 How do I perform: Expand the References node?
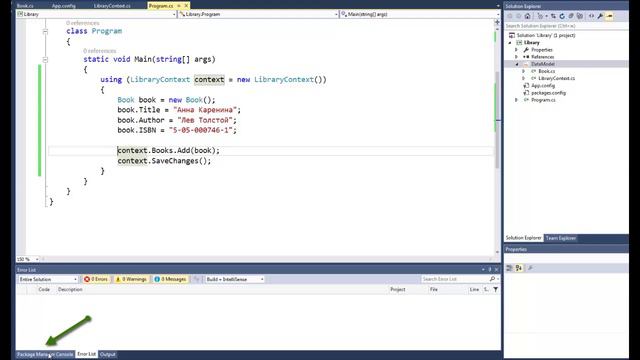pyautogui.click(x=516, y=57)
